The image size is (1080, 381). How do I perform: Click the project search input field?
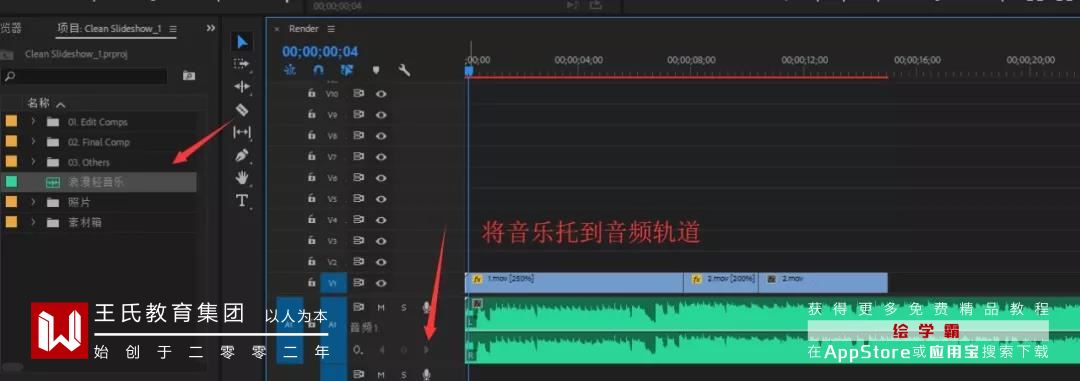tap(84, 76)
